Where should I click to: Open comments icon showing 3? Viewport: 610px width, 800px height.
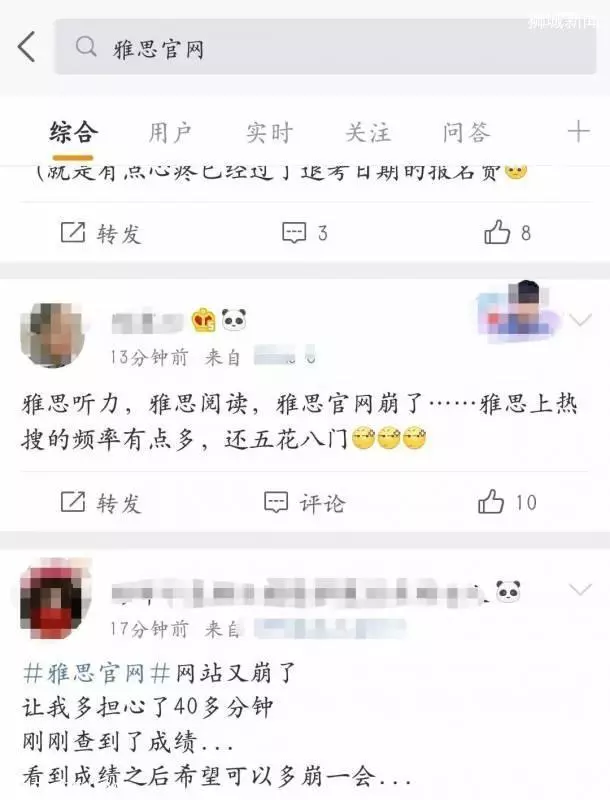(294, 233)
